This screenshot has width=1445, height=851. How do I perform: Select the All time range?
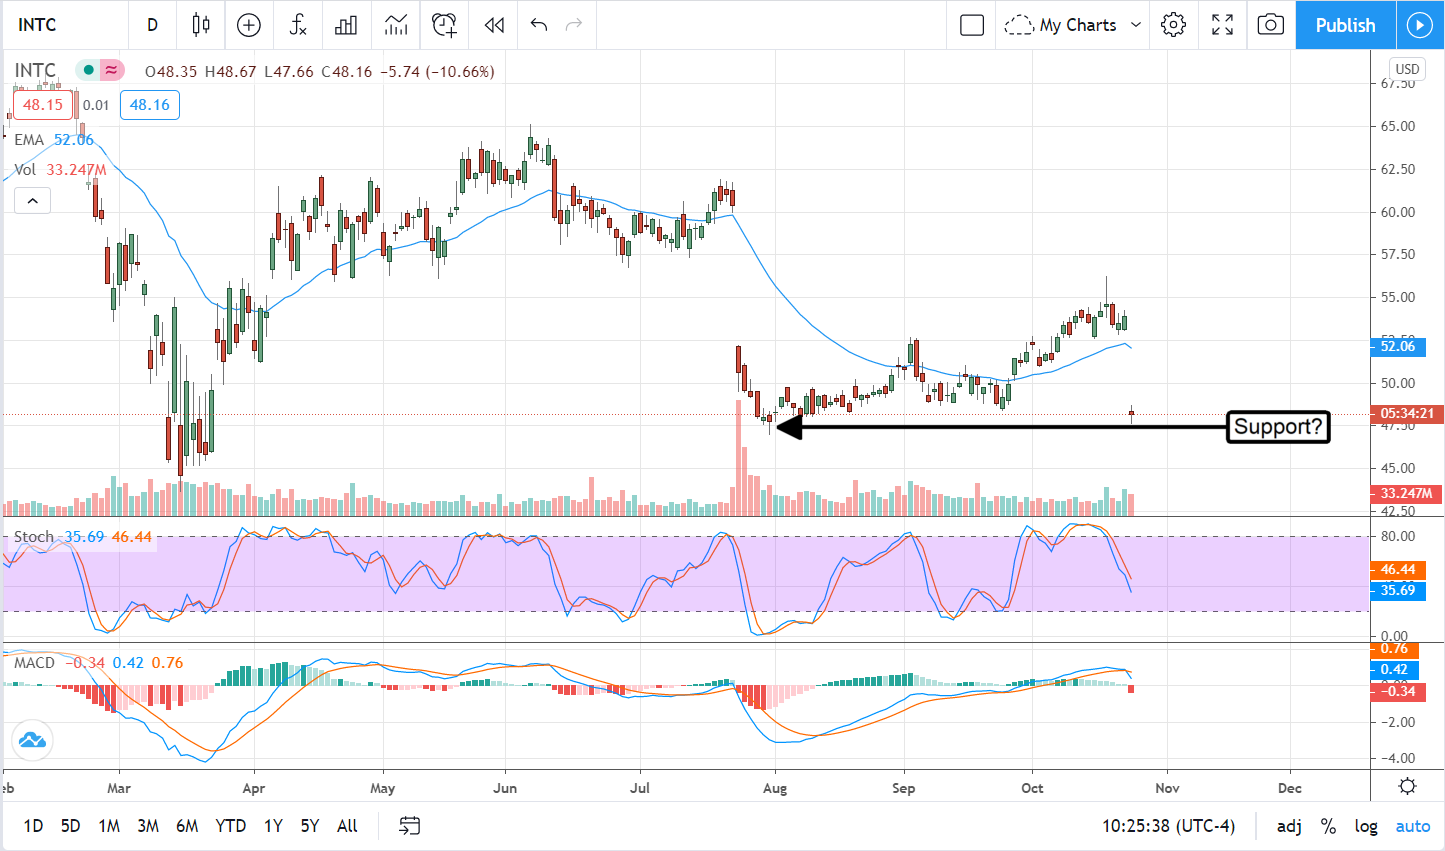click(347, 826)
